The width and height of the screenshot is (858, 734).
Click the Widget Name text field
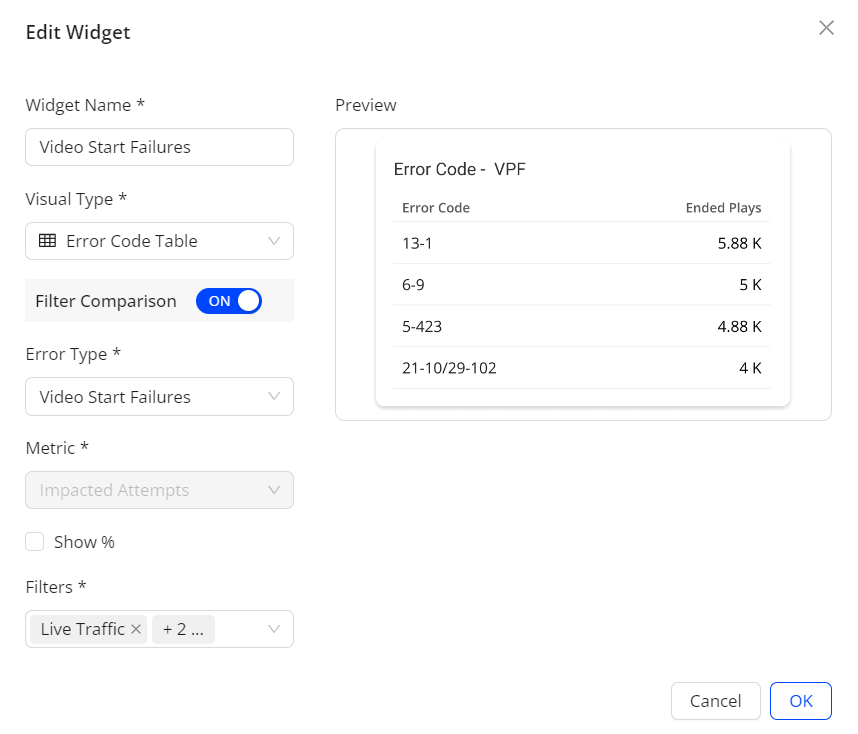tap(159, 147)
